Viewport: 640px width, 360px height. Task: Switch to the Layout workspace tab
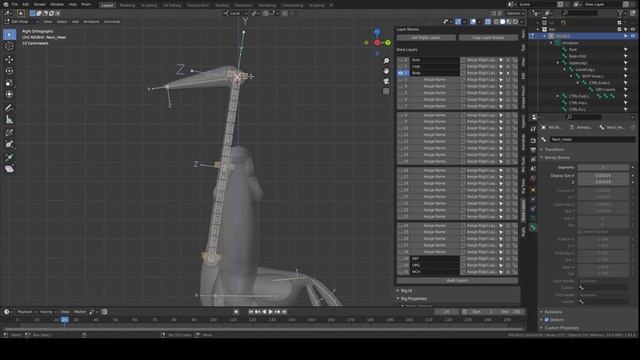click(107, 5)
